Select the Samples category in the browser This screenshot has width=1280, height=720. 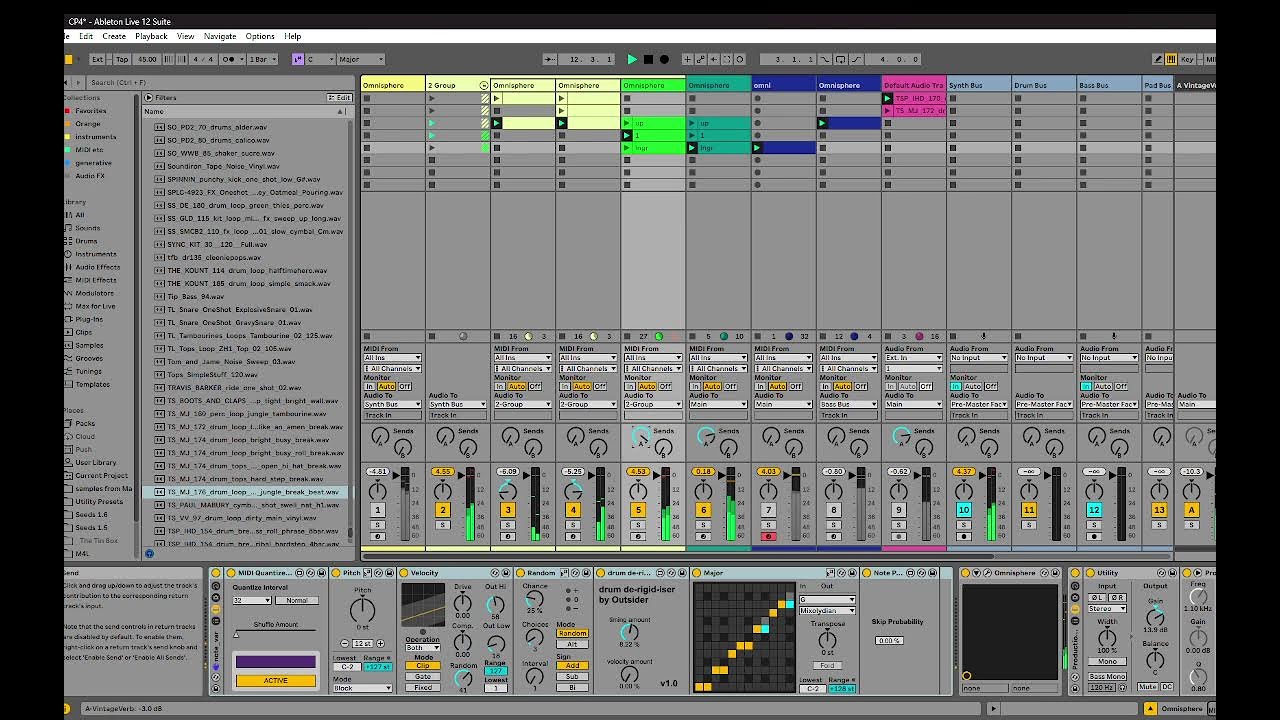tap(89, 345)
